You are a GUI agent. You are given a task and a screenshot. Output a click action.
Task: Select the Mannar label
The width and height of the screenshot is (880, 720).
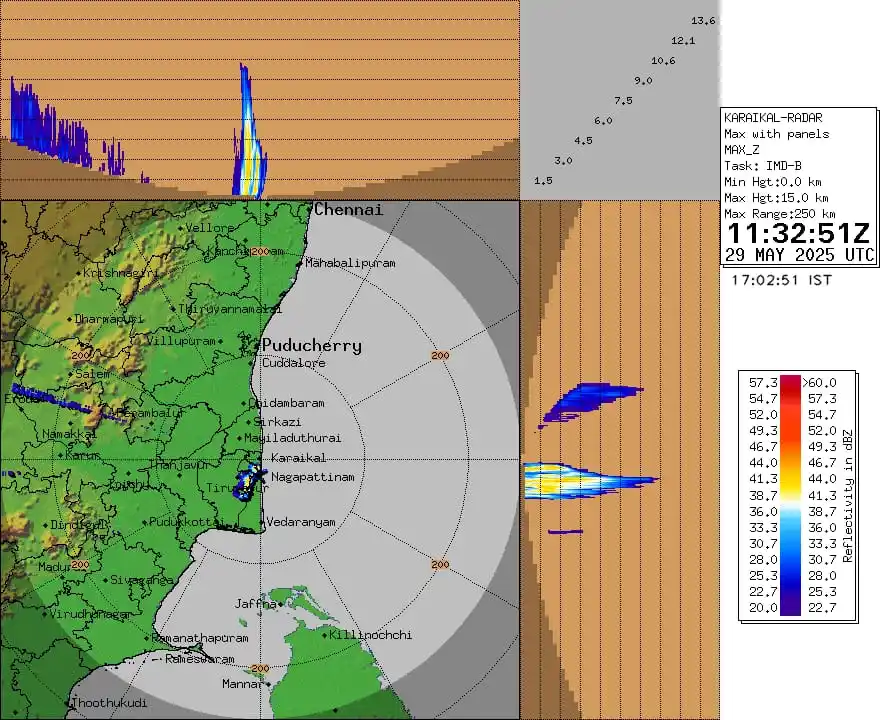coord(242,684)
